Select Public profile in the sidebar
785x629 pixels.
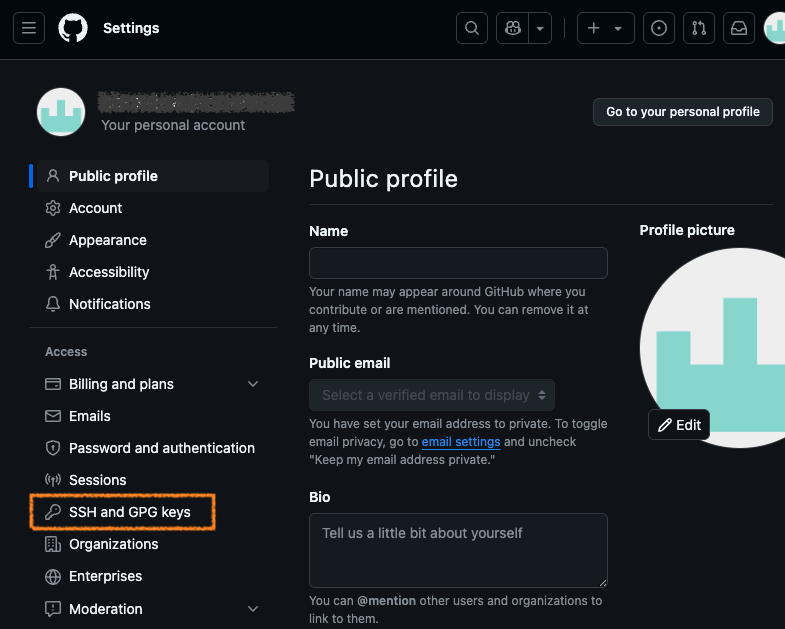[153, 176]
